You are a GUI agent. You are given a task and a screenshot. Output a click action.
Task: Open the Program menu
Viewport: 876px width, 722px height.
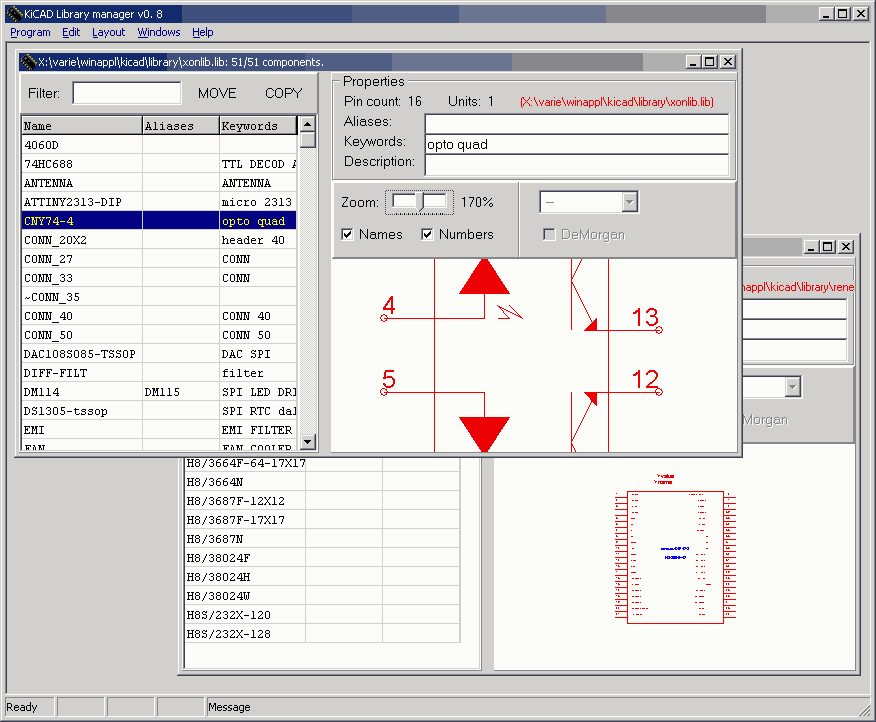[30, 32]
